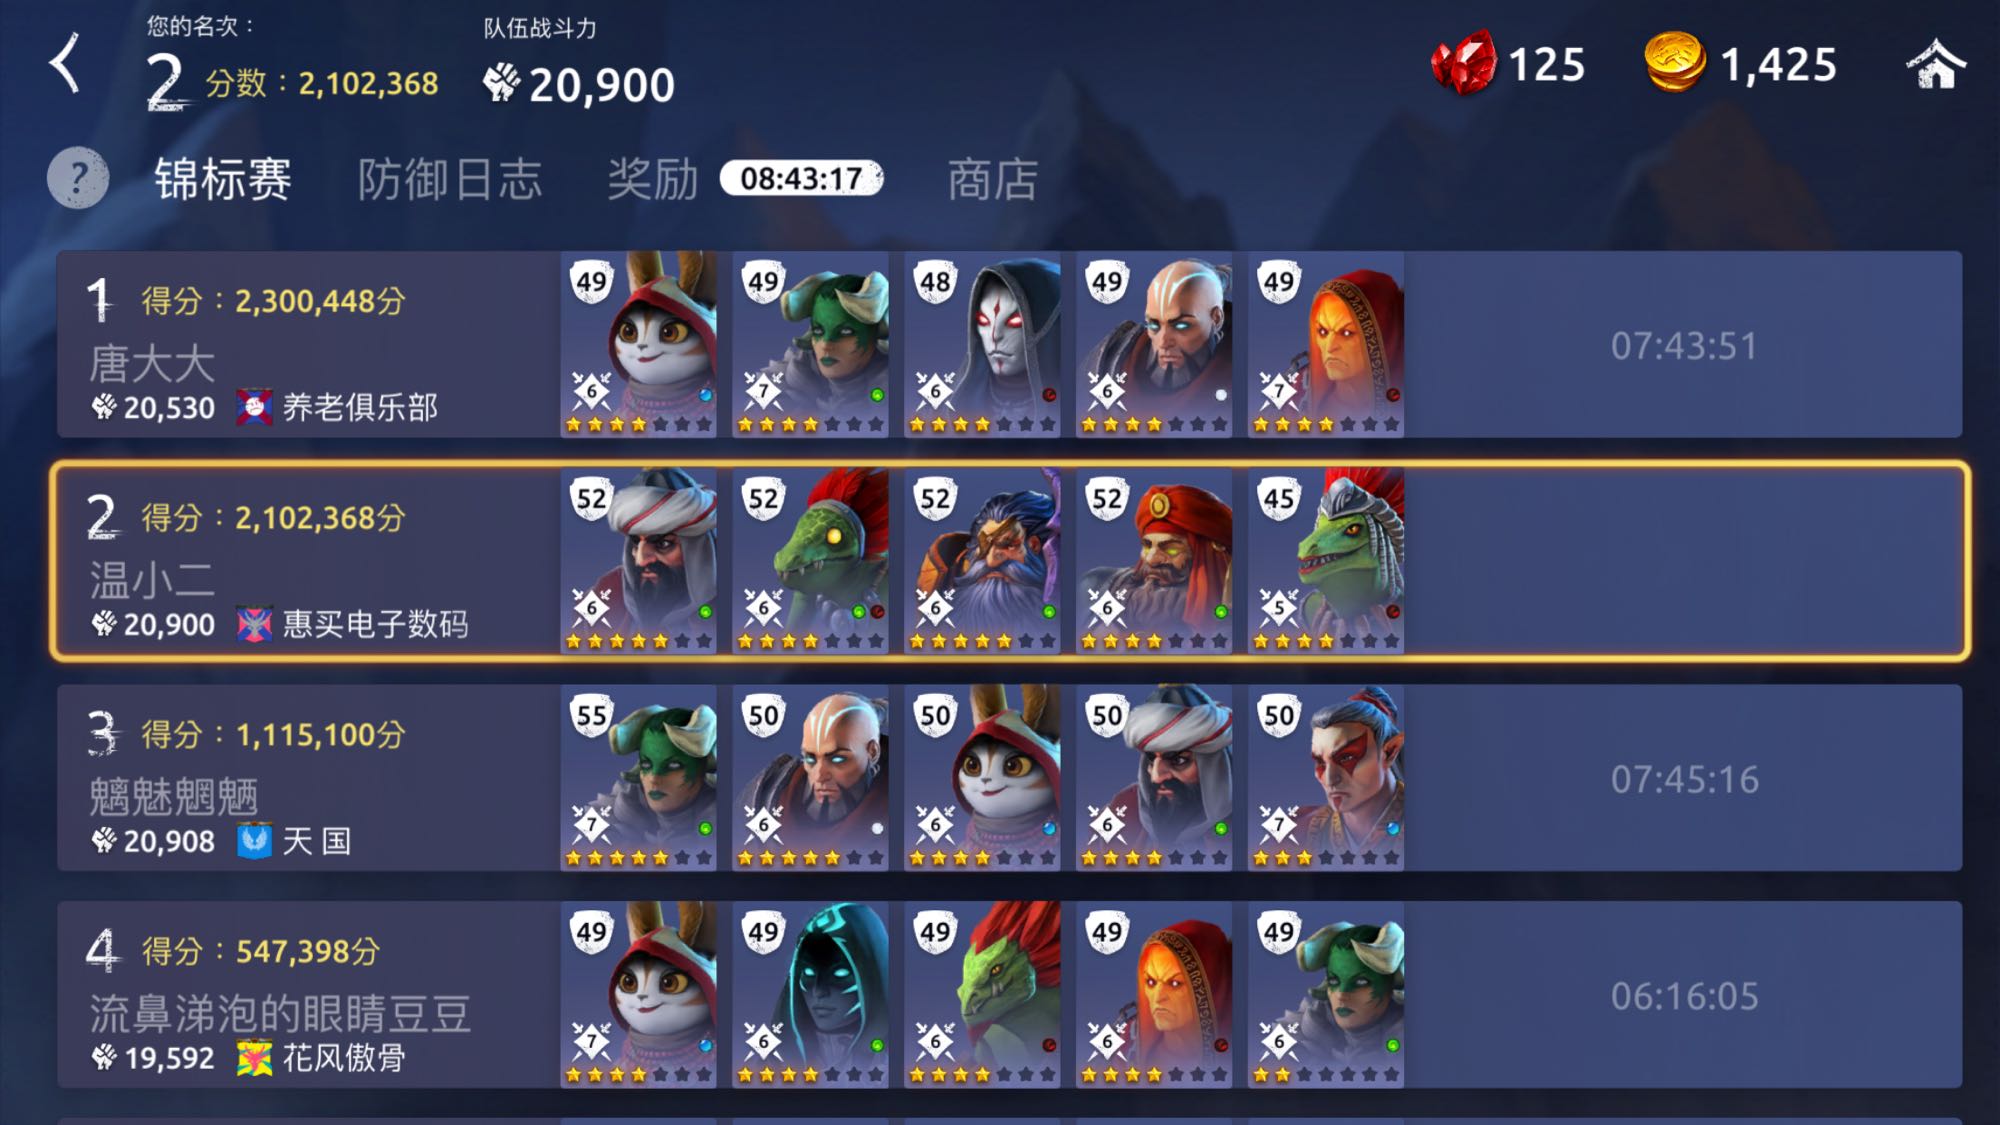Tap 养老俱乐部 guild emblem icon
This screenshot has height=1125, width=2000.
point(254,407)
